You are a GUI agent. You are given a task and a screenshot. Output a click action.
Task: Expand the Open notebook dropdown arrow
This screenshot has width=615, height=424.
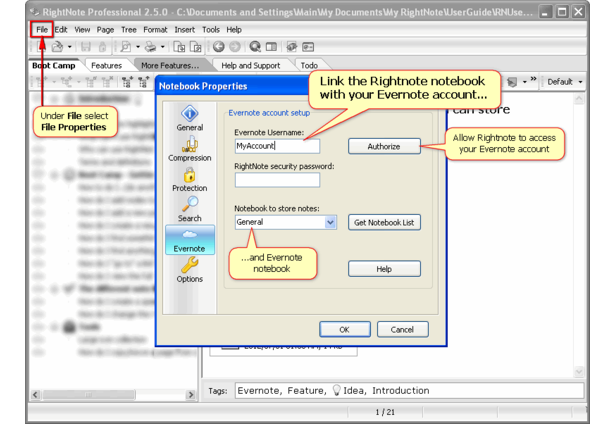pos(69,47)
